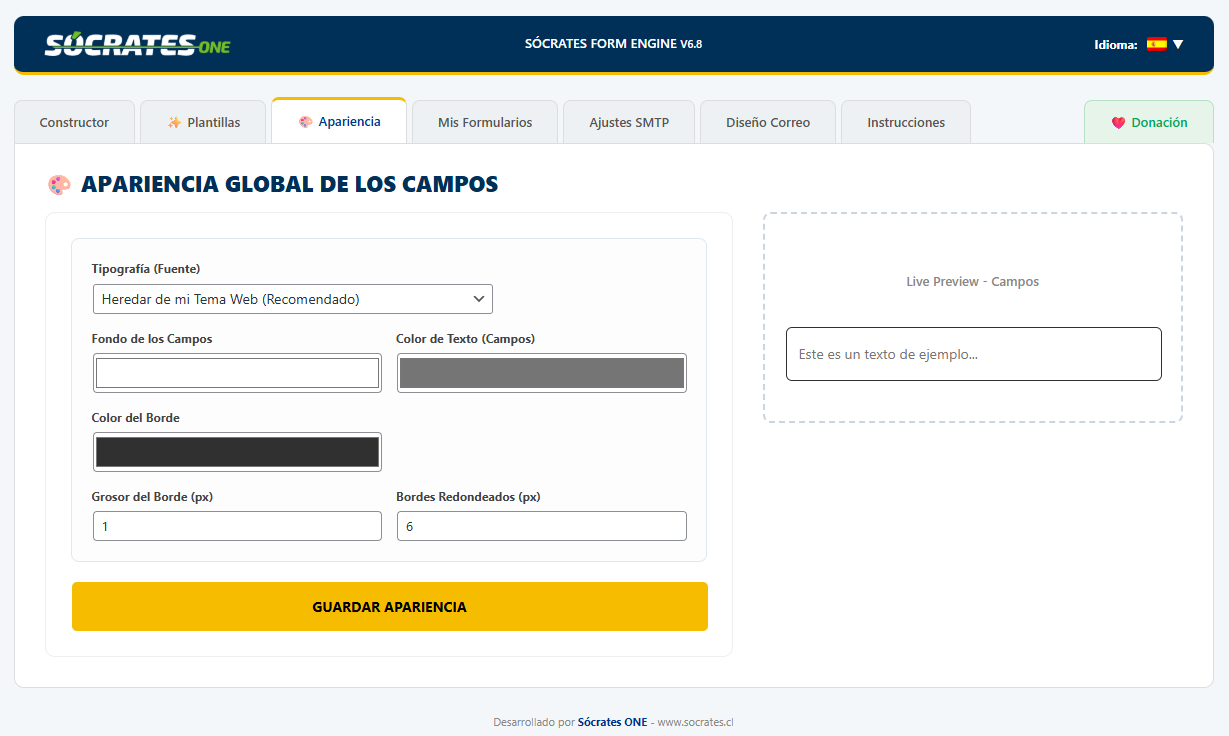Click the heart icon on Donación tab
Screen dimensions: 1229x736
click(1118, 123)
